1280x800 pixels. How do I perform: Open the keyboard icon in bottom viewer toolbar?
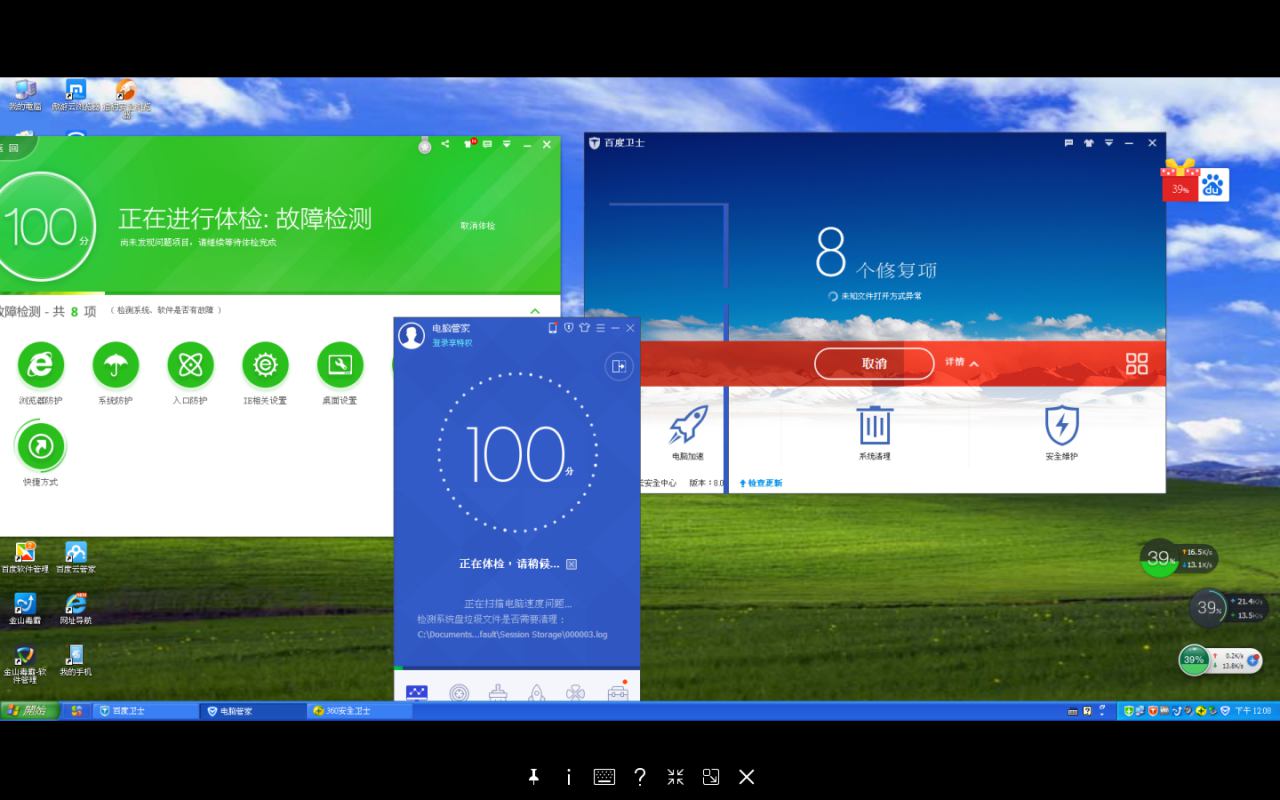click(x=604, y=777)
